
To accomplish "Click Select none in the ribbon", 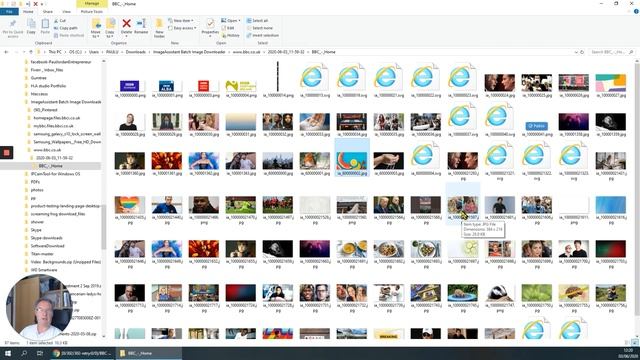I will pos(259,28).
